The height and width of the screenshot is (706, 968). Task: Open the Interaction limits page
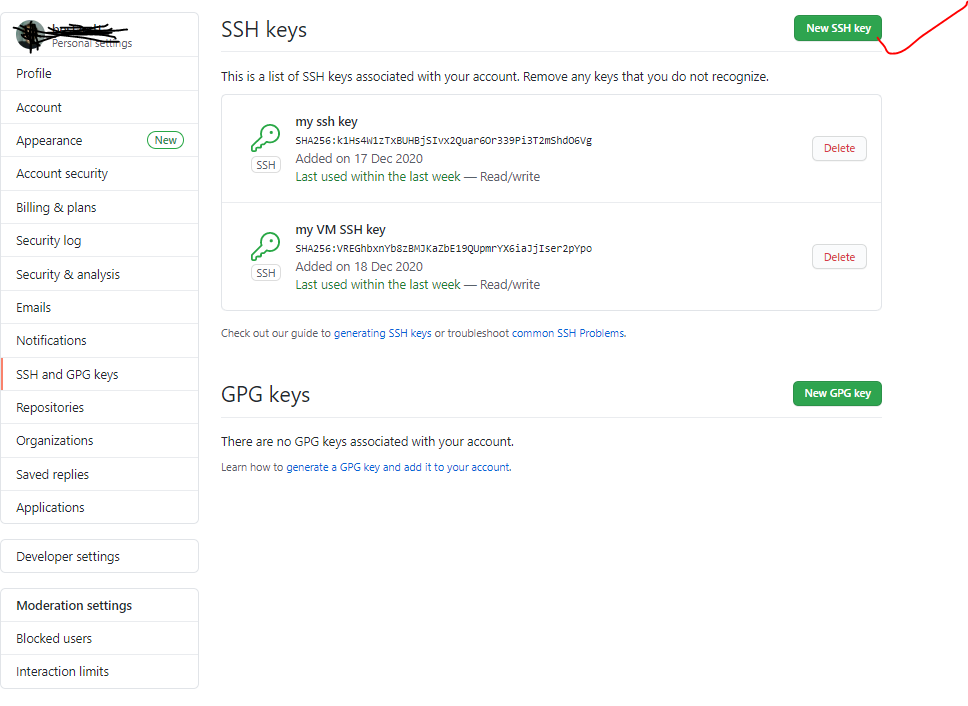coord(60,671)
